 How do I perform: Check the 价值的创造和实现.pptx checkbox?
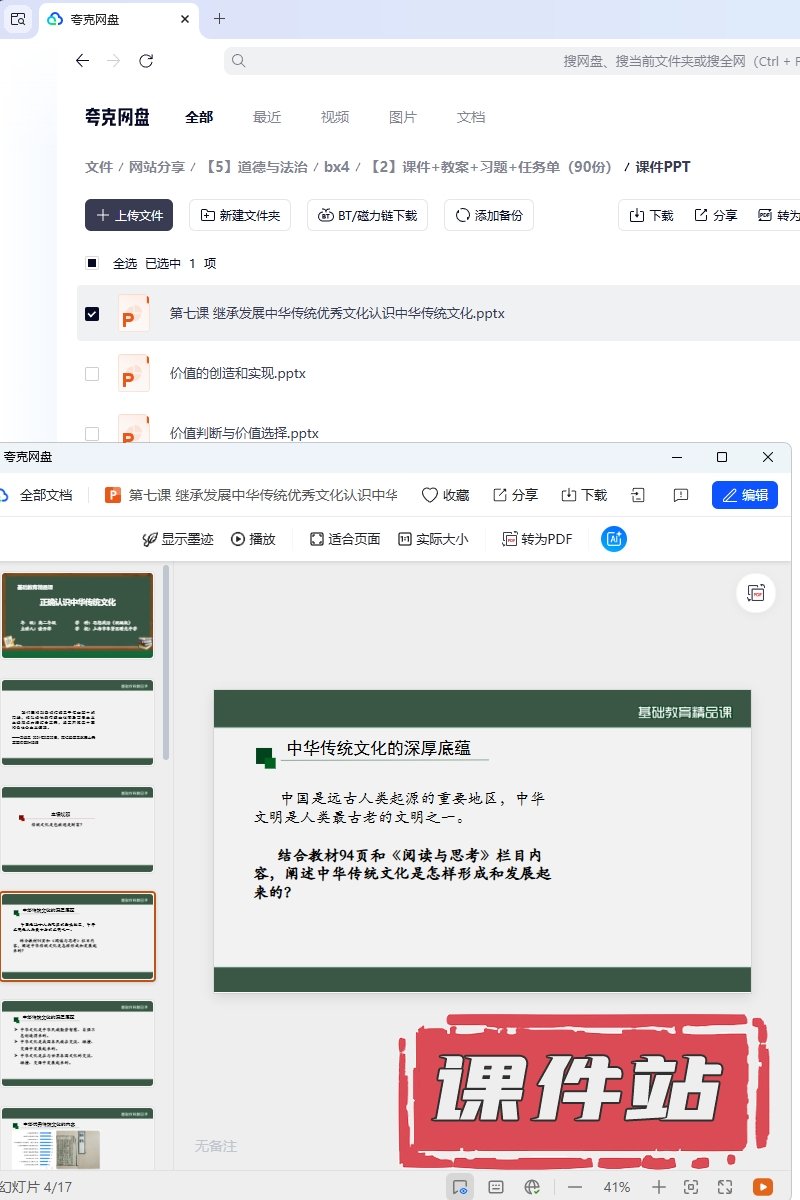point(92,374)
